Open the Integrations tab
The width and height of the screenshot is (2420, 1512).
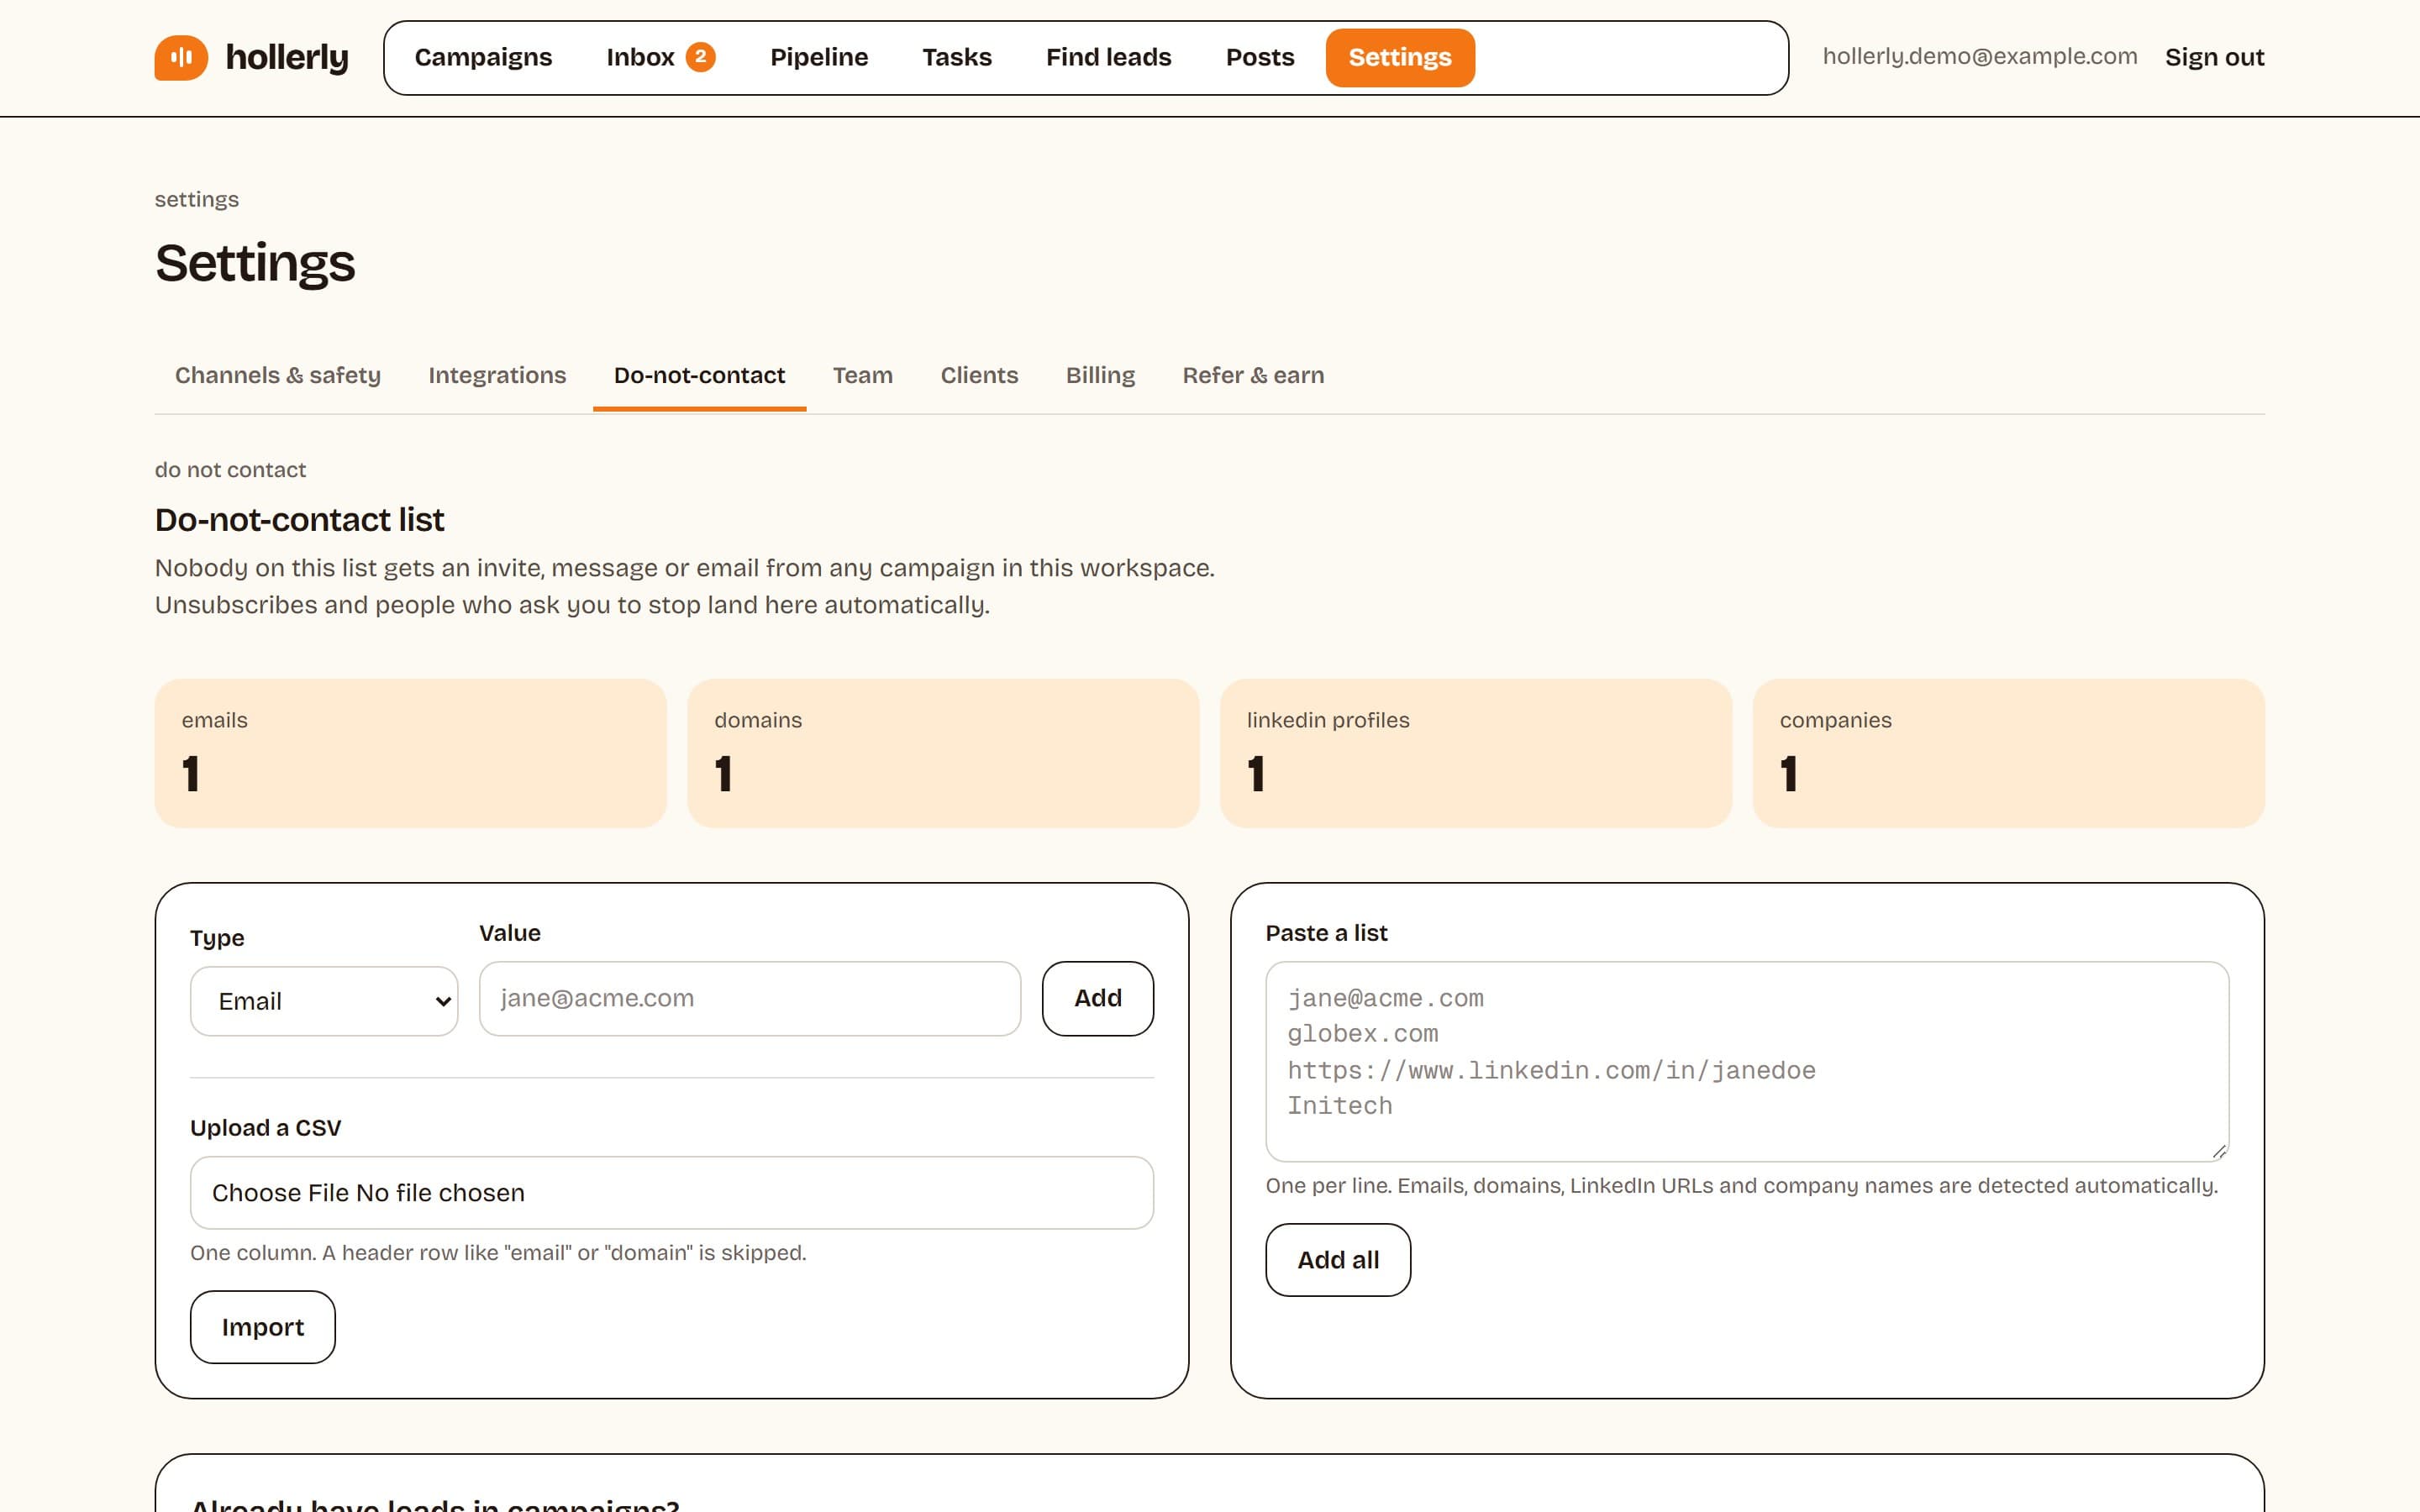point(497,375)
